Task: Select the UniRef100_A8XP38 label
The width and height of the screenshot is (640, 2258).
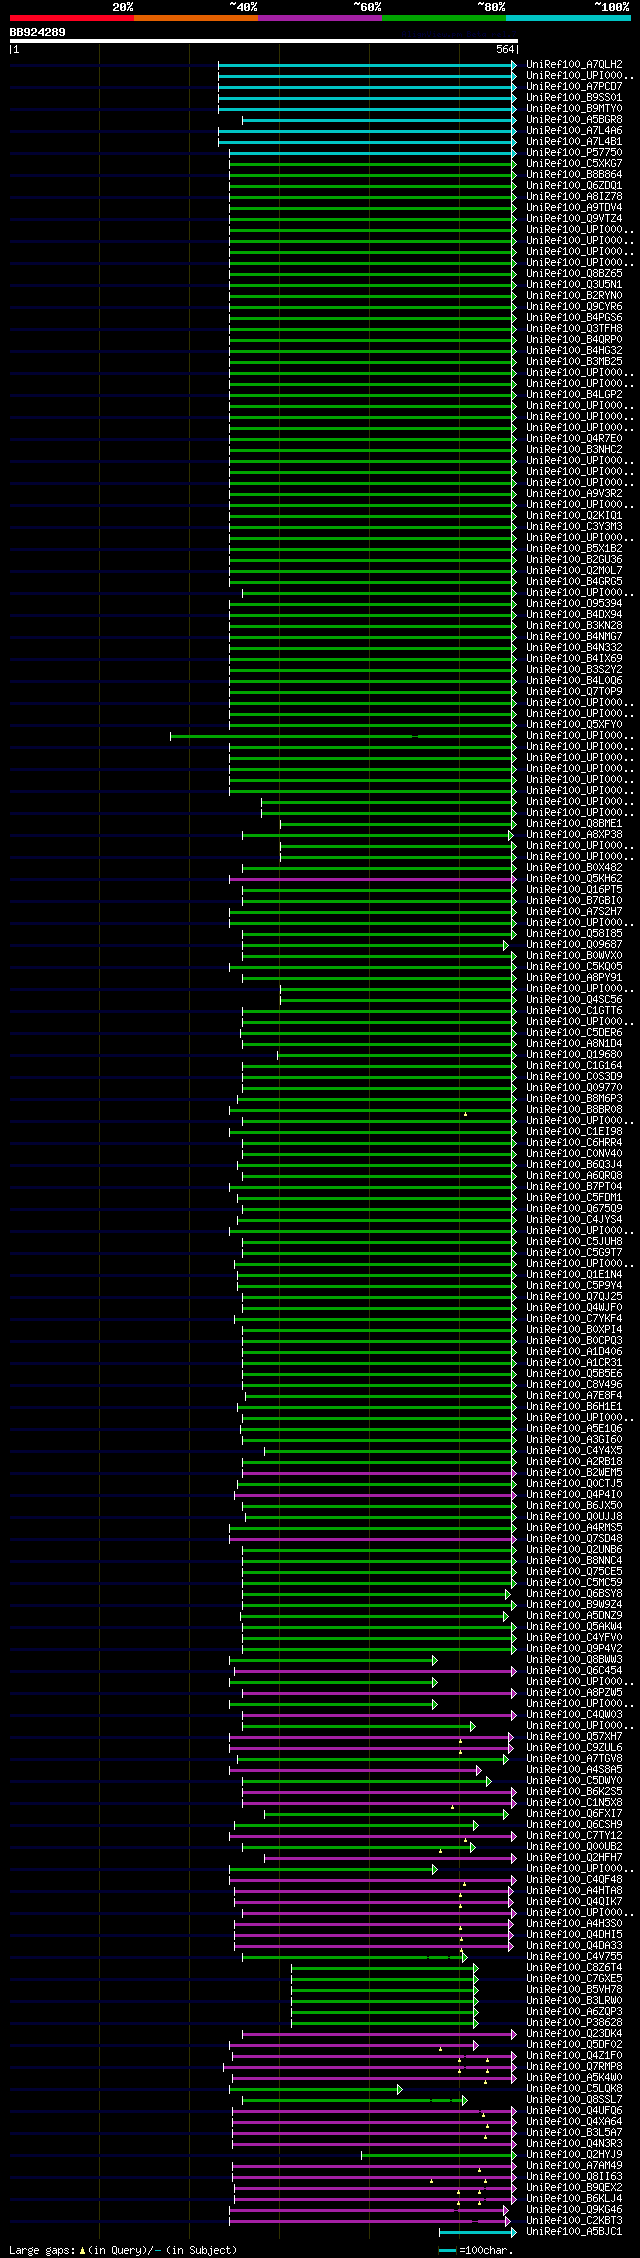Action: (x=574, y=834)
